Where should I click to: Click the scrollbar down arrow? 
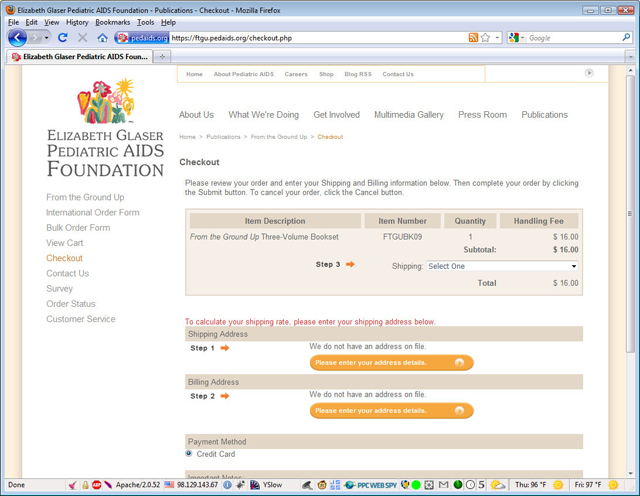631,474
